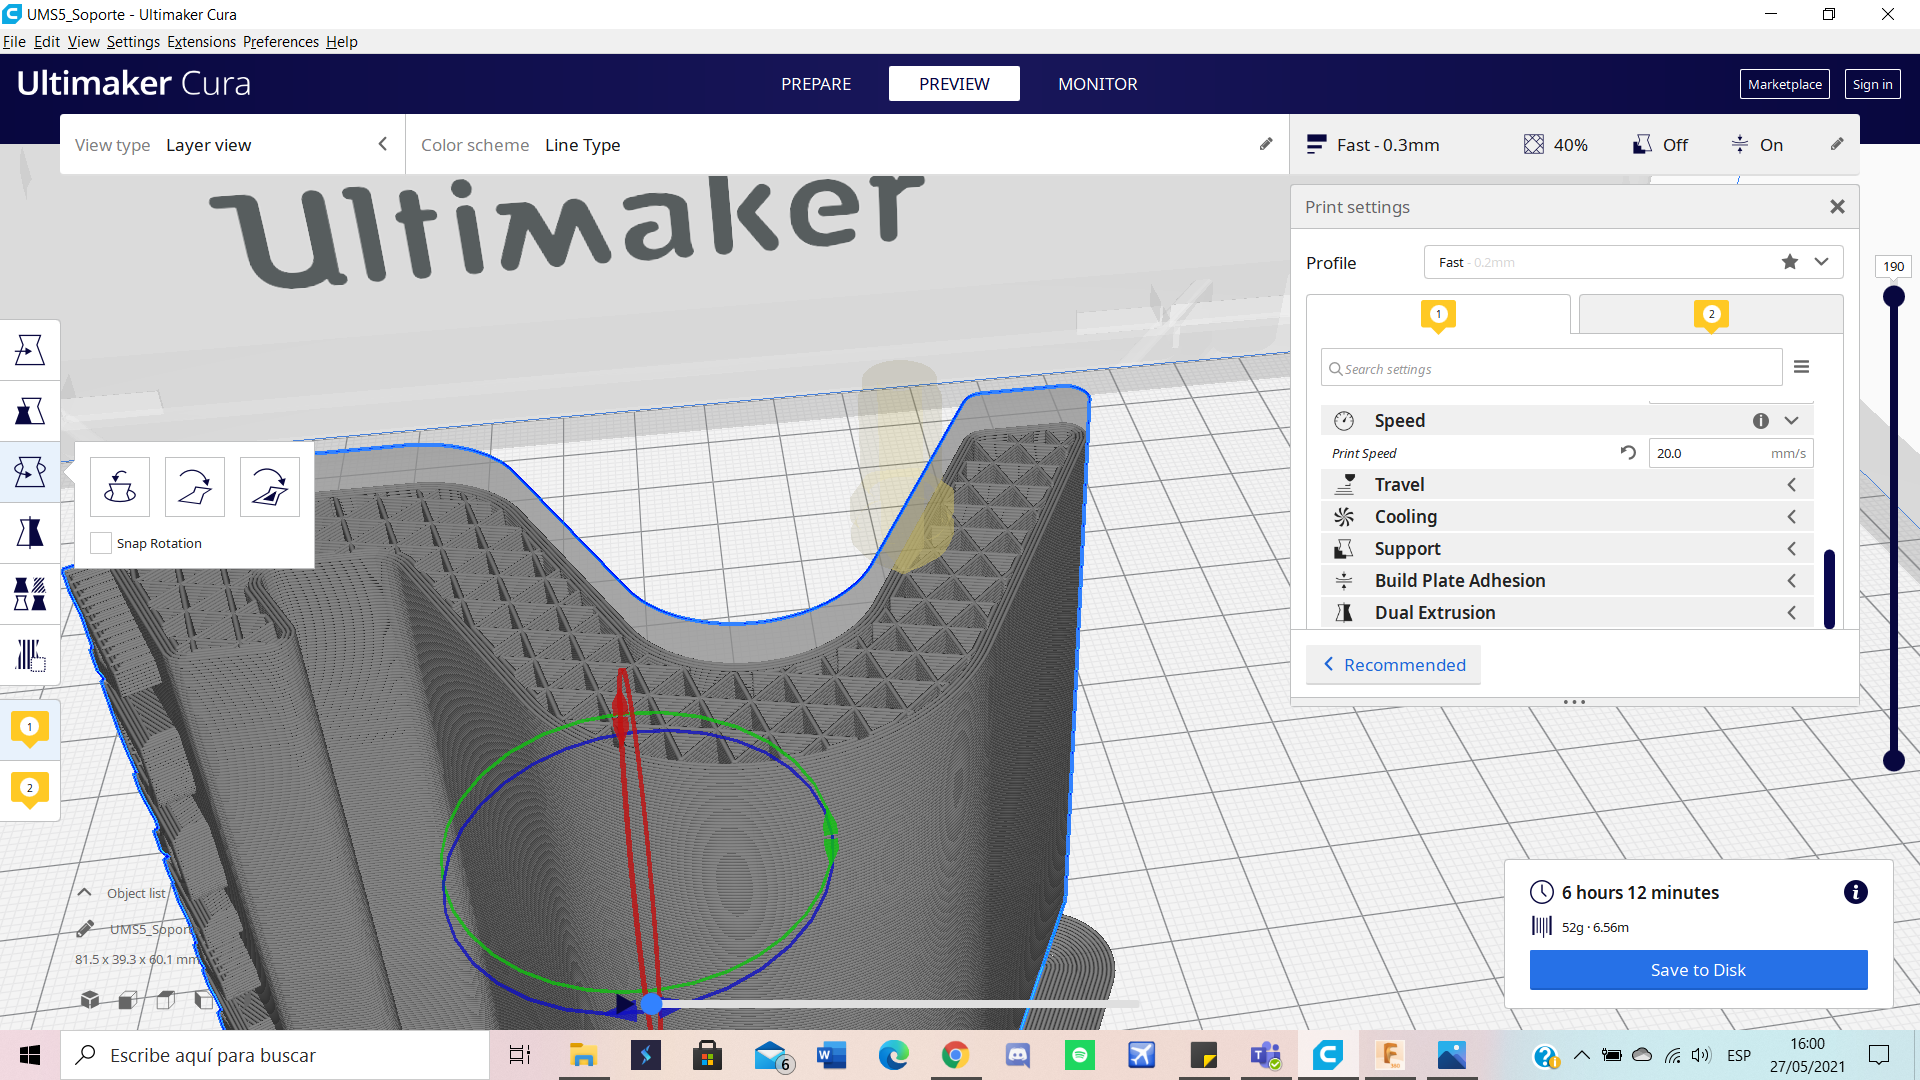Click the Windows taskbar search box
This screenshot has height=1080, width=1920.
(275, 1055)
